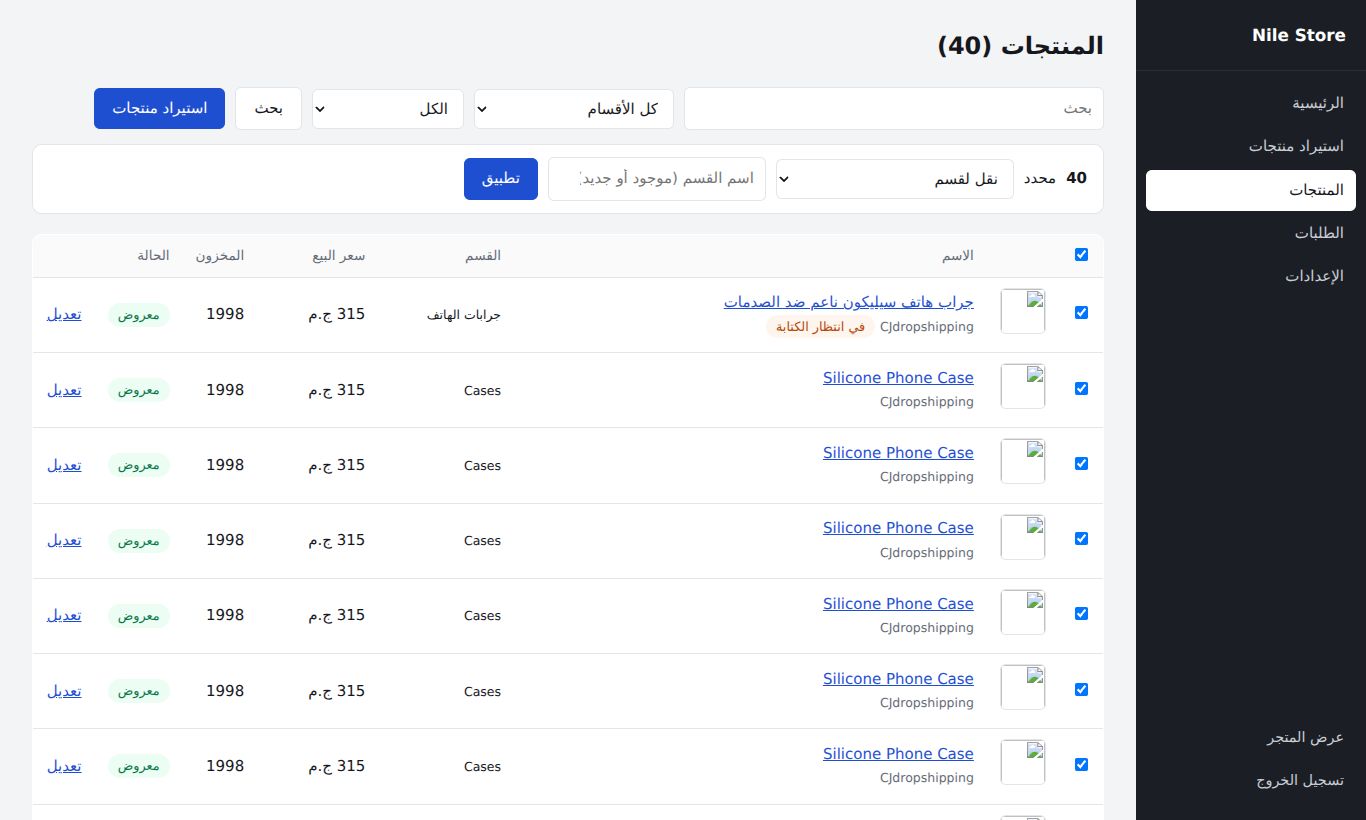Click the سعر البيع column header

coord(339,256)
